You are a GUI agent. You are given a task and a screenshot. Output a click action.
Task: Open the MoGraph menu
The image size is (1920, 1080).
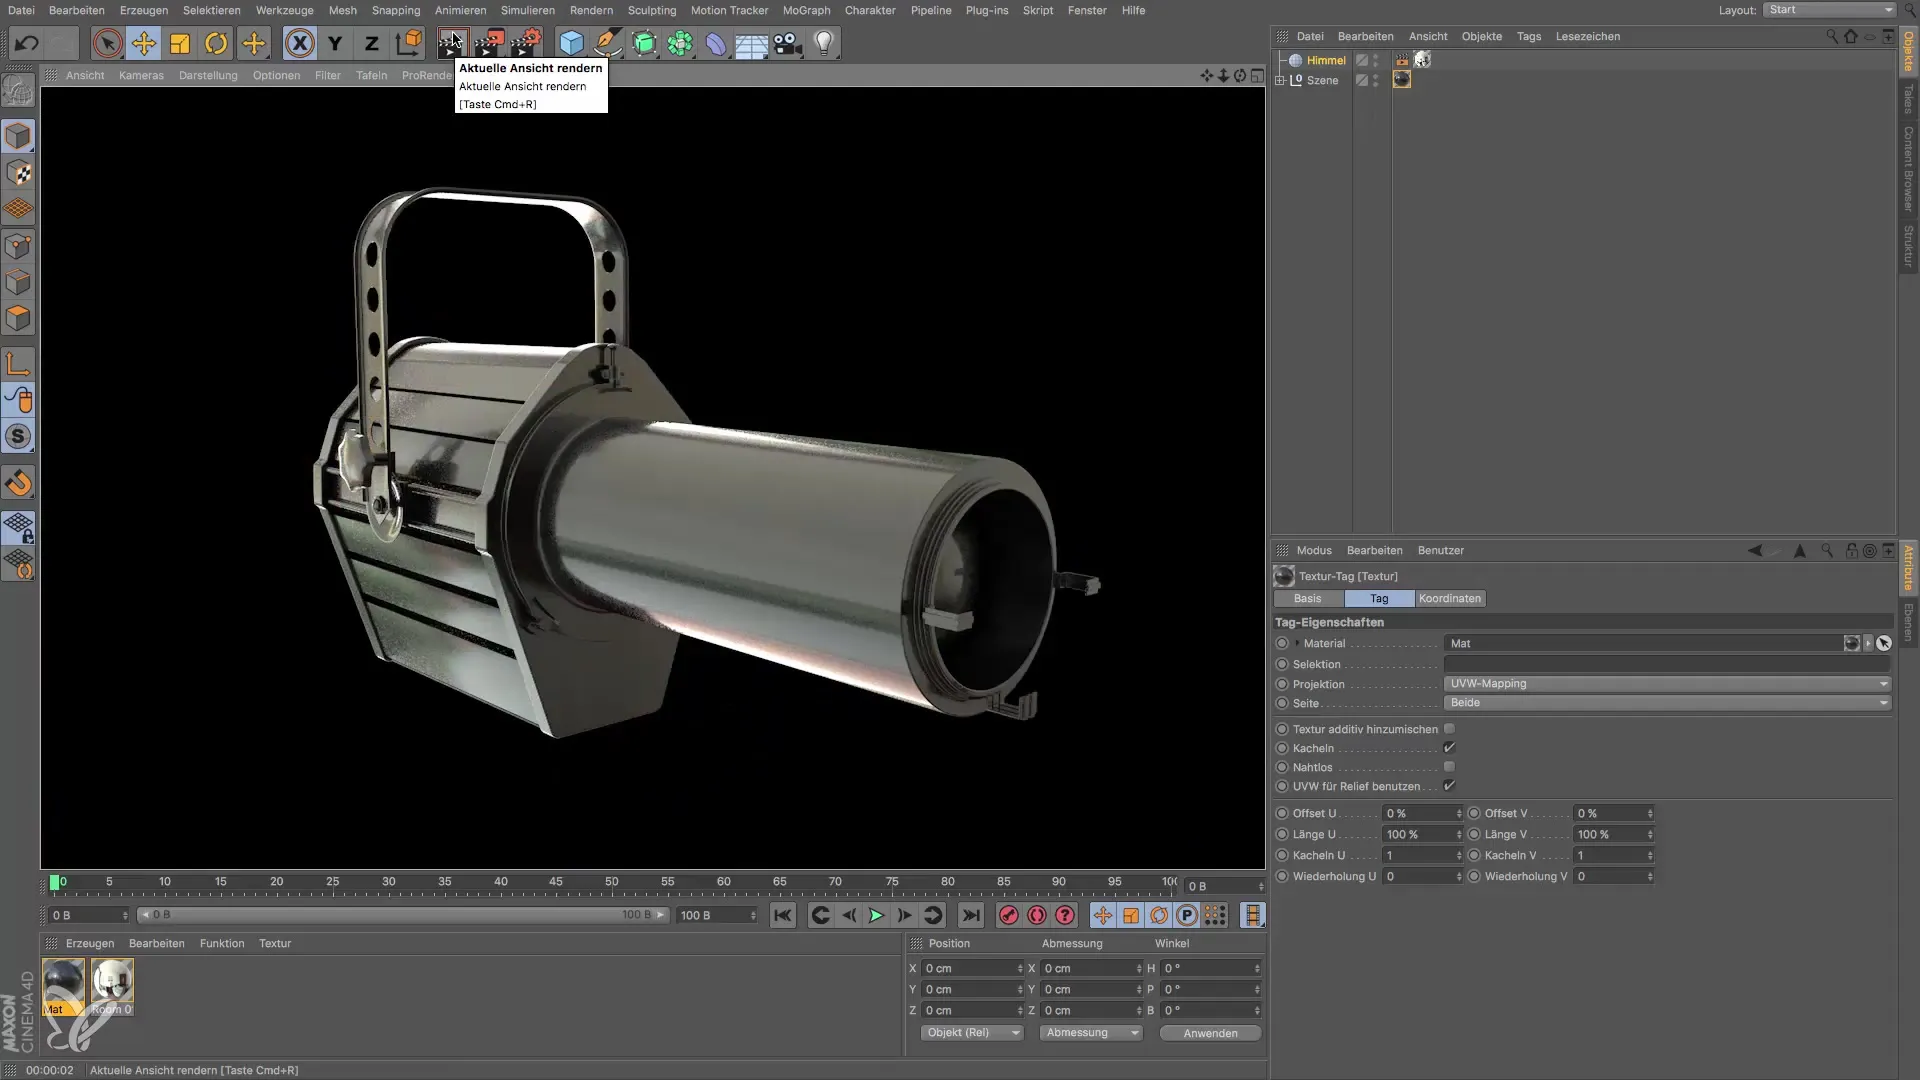pos(806,10)
